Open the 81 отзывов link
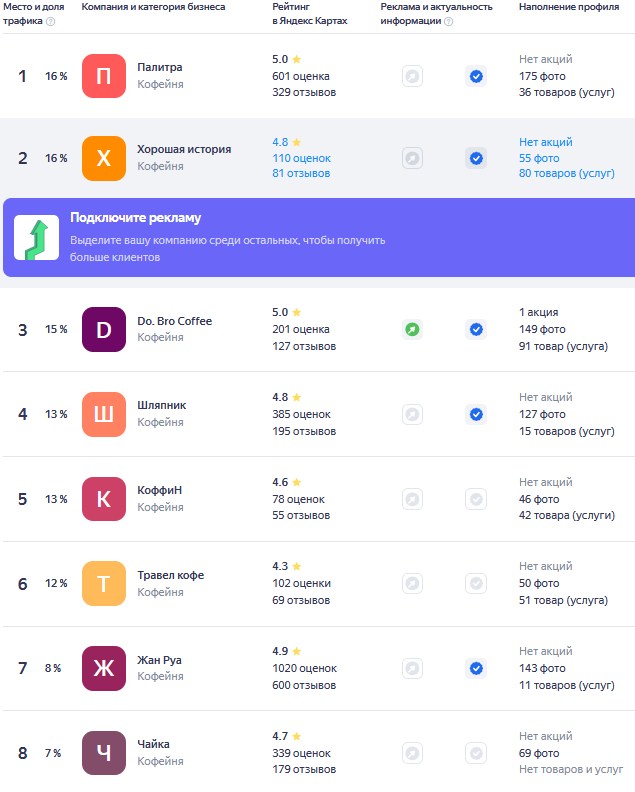This screenshot has height=792, width=635. [301, 173]
